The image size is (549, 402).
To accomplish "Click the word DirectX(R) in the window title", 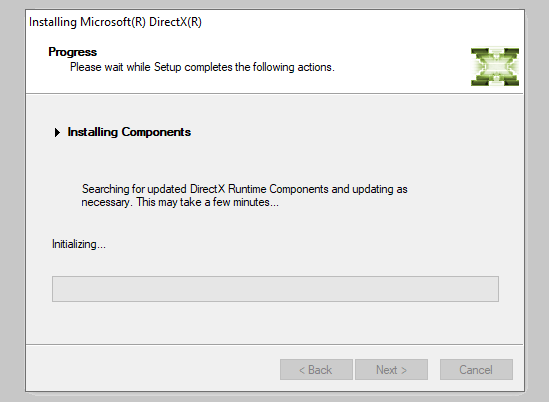I will (175, 22).
